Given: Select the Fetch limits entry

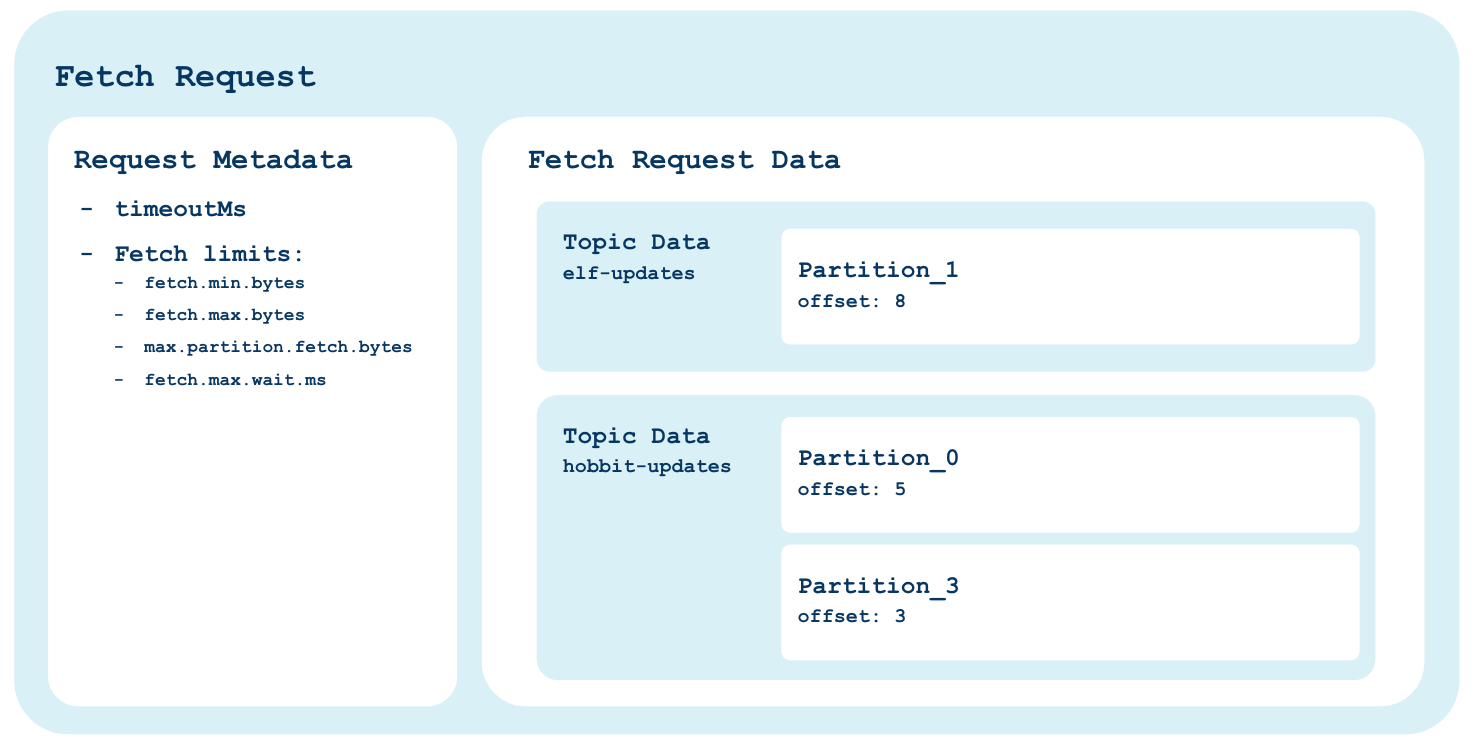Looking at the screenshot, I should click(209, 253).
